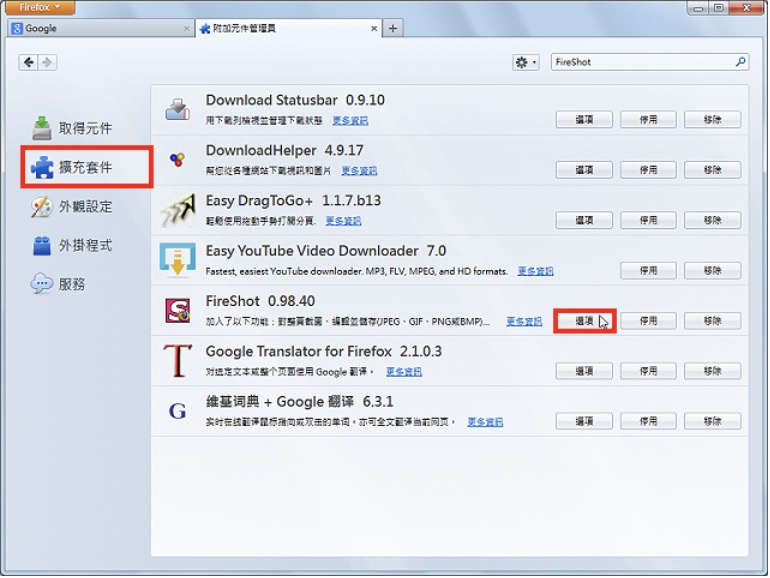Go forward with the forward arrow

(47, 62)
